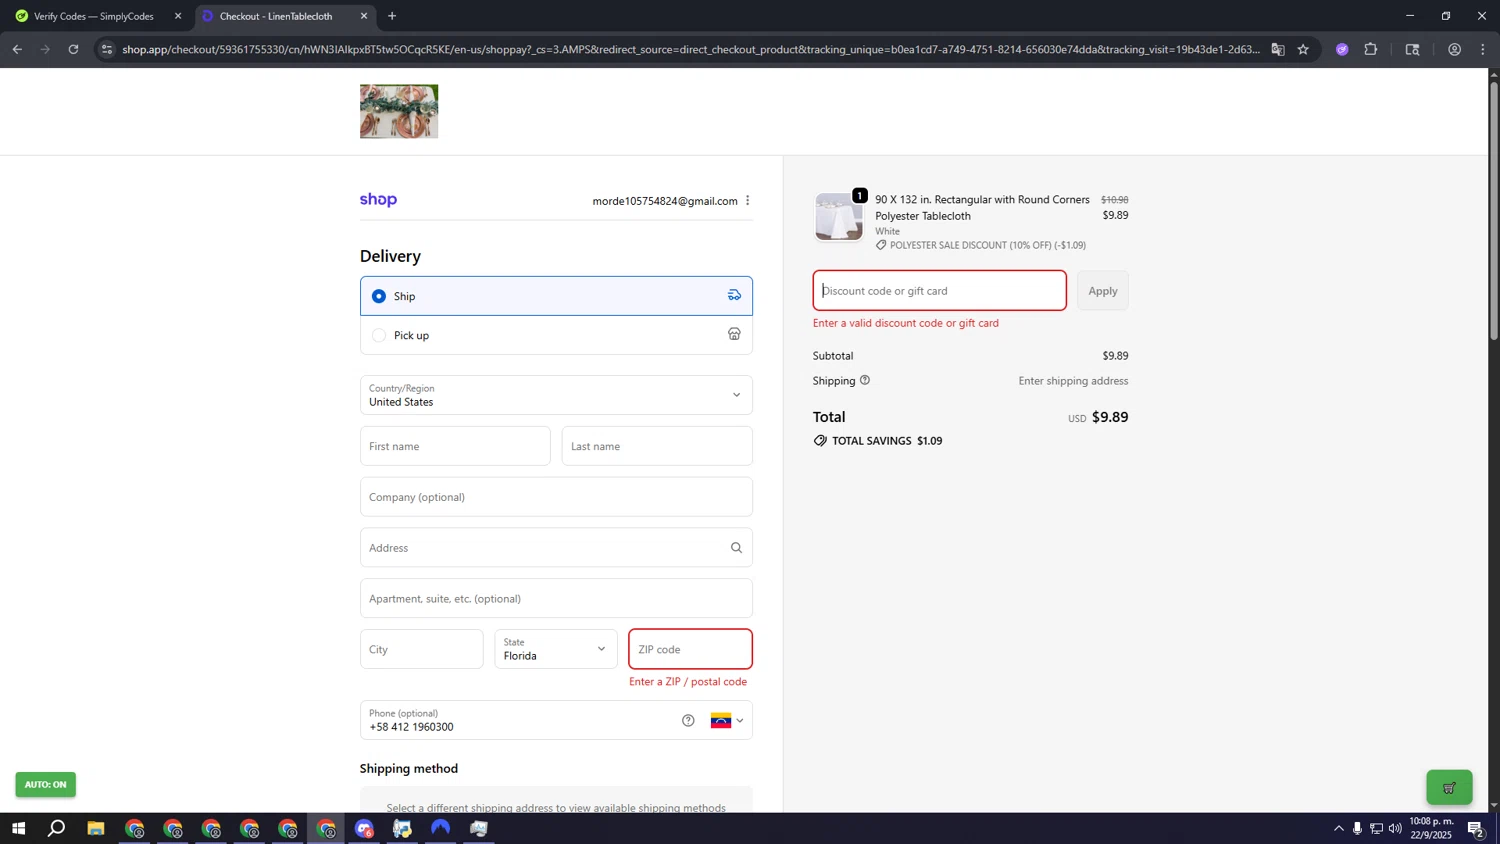The width and height of the screenshot is (1500, 844).
Task: Click the site information icon in address bar
Action: click(107, 49)
